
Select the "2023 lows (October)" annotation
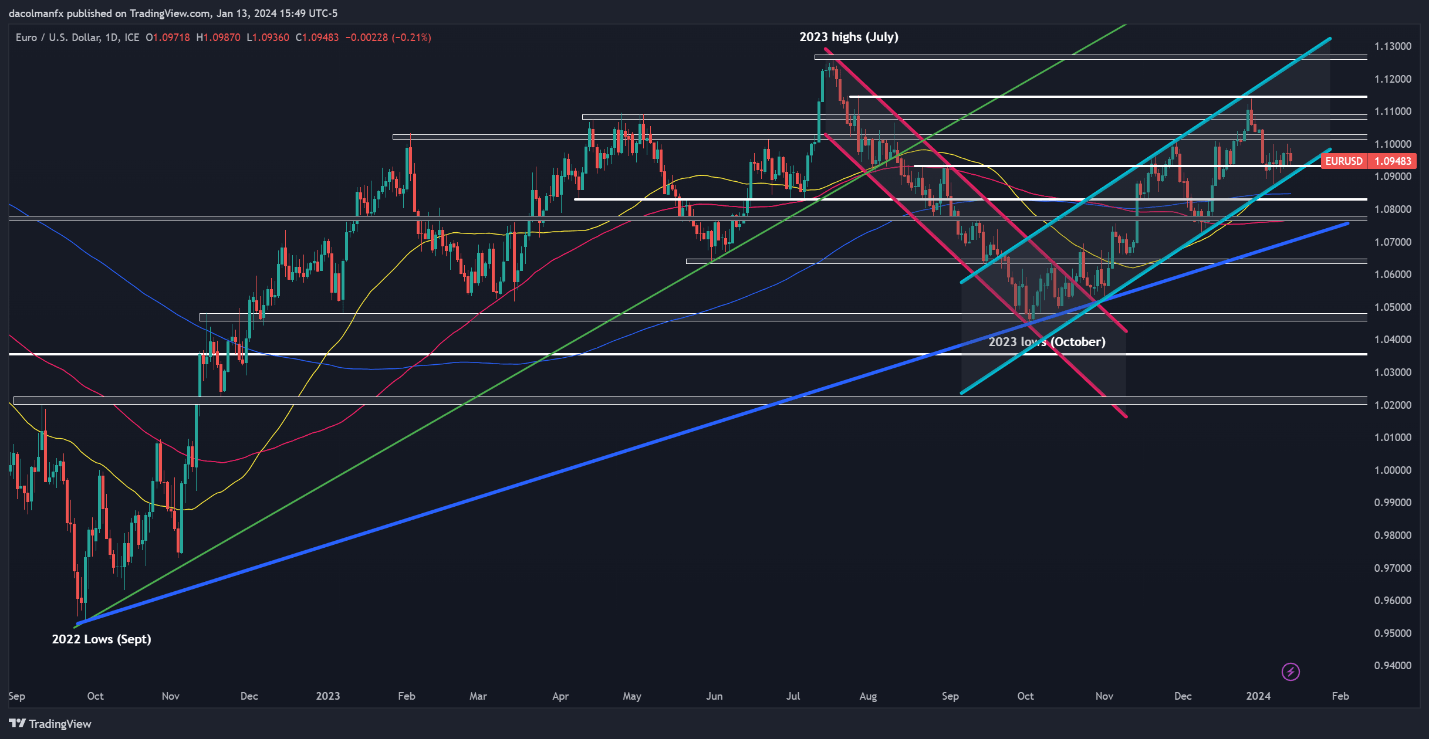point(1046,342)
